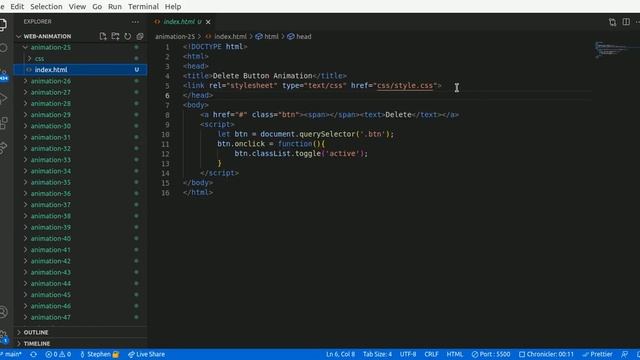Click UTF-8 encoding selector
The image size is (640, 360).
click(x=408, y=354)
